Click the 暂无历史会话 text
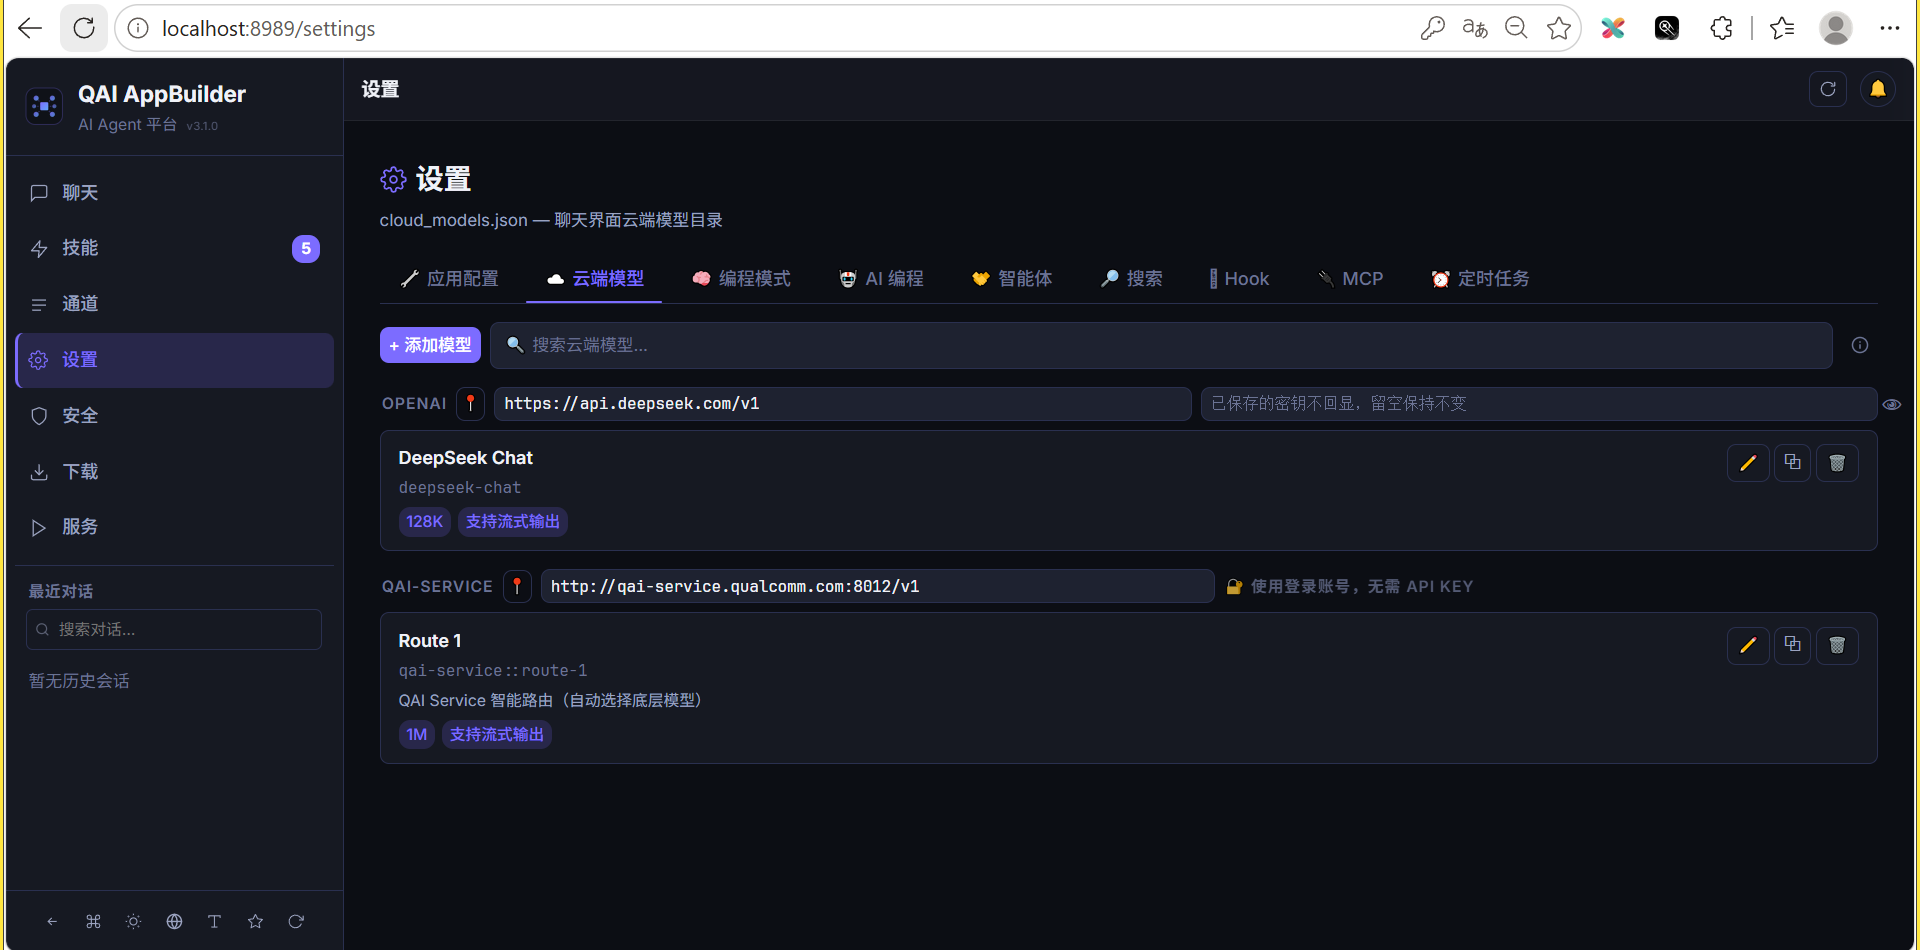Viewport: 1920px width, 950px height. 79,681
